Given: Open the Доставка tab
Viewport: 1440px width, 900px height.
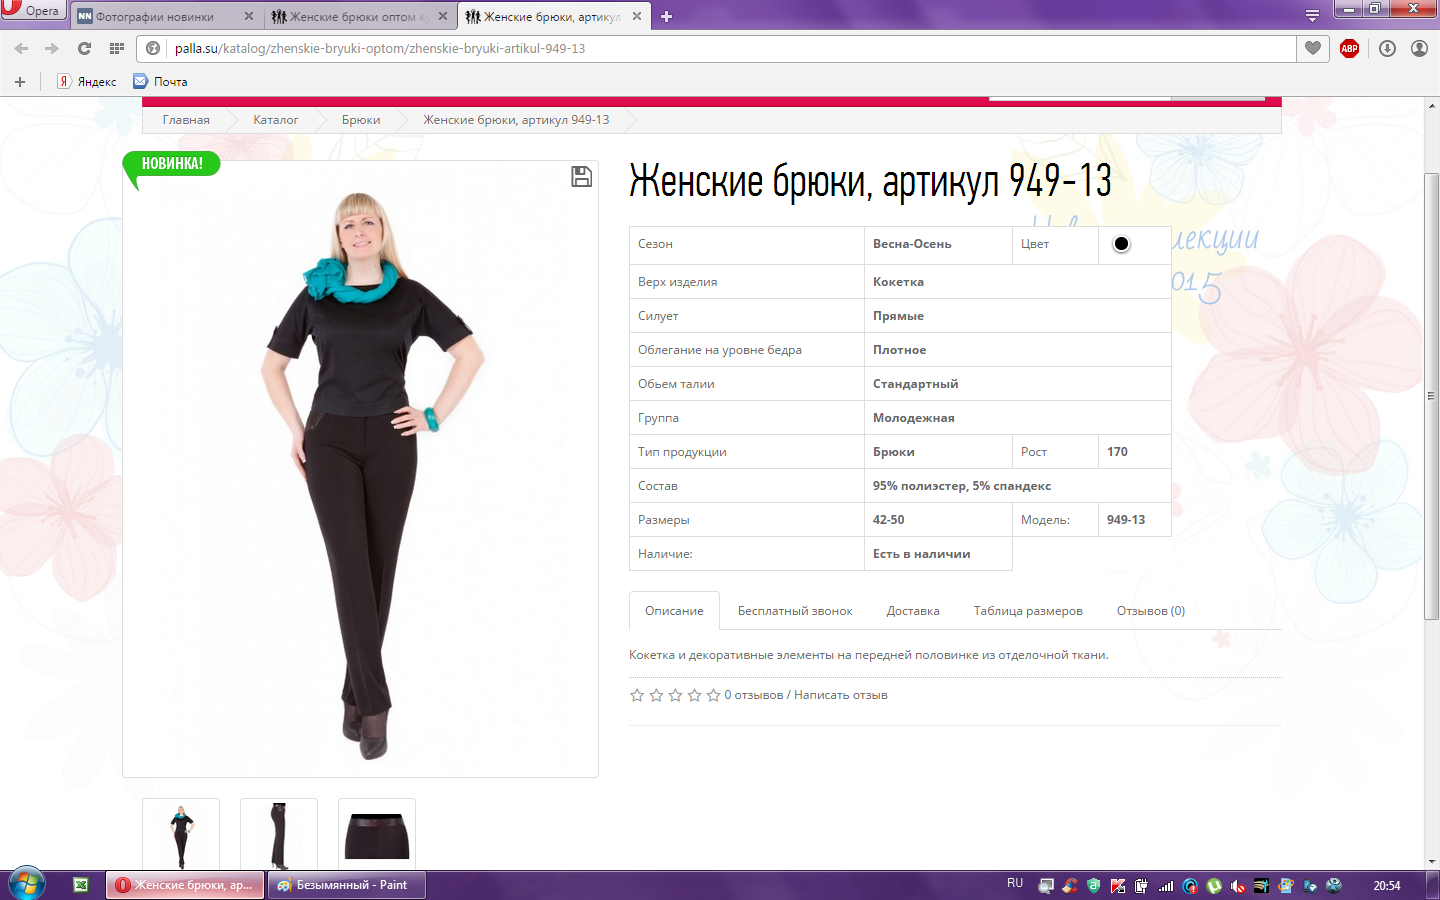Looking at the screenshot, I should [913, 611].
